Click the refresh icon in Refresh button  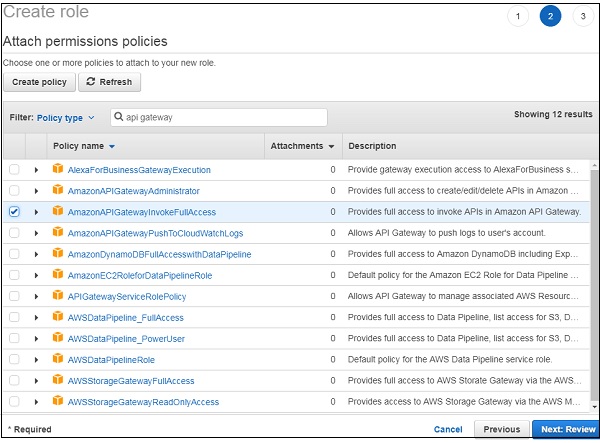[91, 82]
